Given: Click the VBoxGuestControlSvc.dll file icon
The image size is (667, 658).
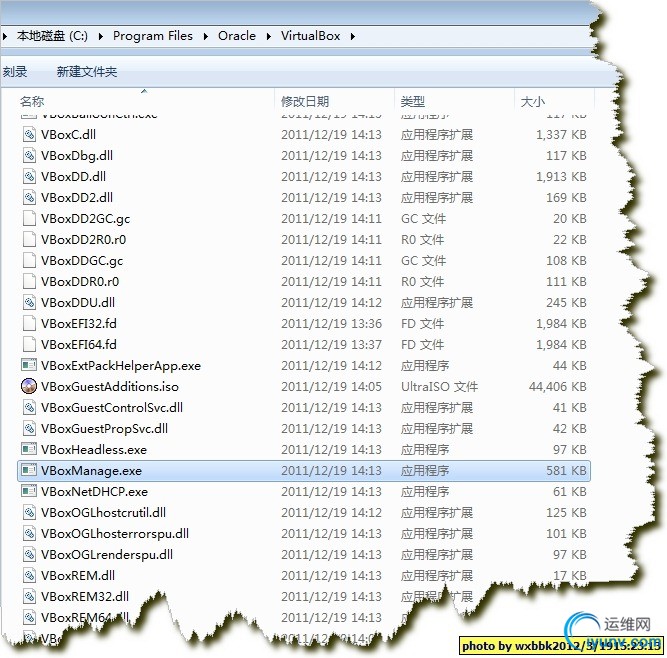Looking at the screenshot, I should point(29,407).
